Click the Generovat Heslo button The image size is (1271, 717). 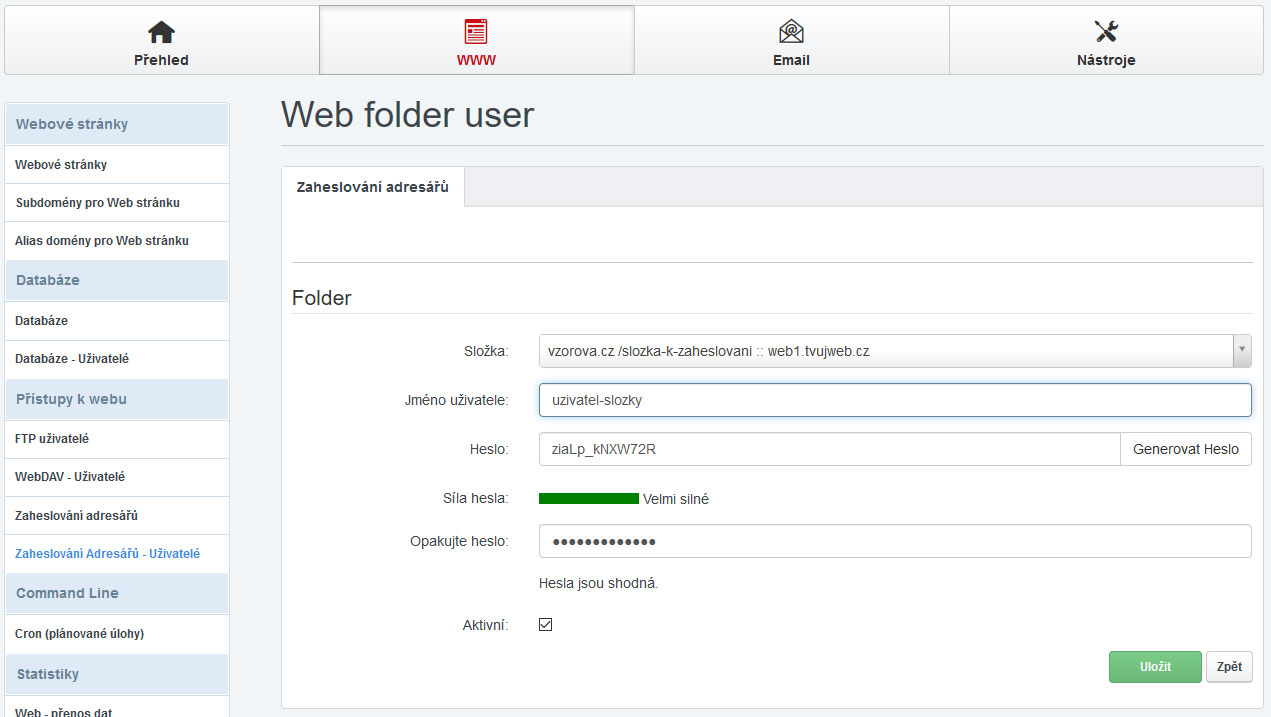1185,449
